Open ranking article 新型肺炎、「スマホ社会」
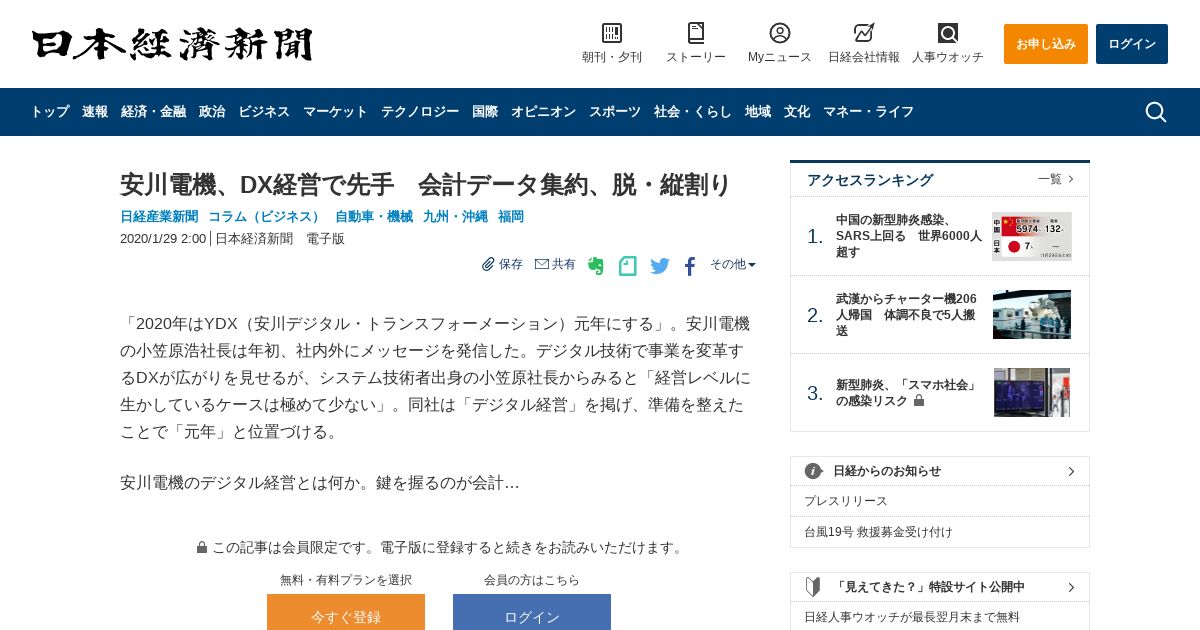This screenshot has height=630, width=1200. 907,392
